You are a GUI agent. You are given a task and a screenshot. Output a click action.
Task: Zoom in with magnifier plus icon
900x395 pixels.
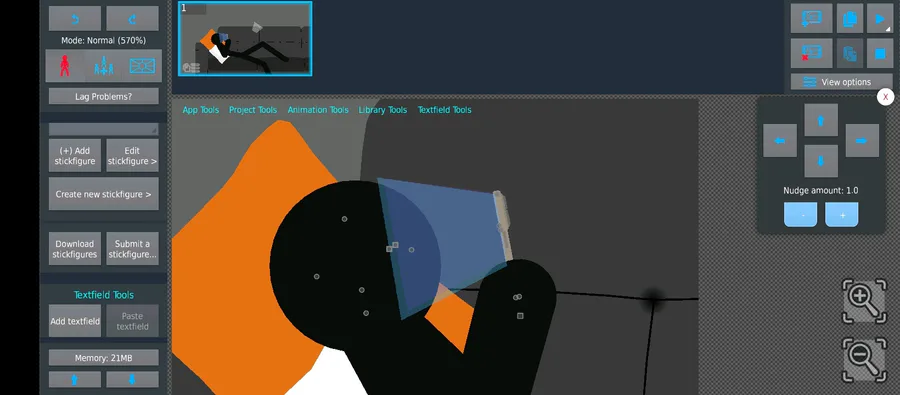[x=864, y=301]
